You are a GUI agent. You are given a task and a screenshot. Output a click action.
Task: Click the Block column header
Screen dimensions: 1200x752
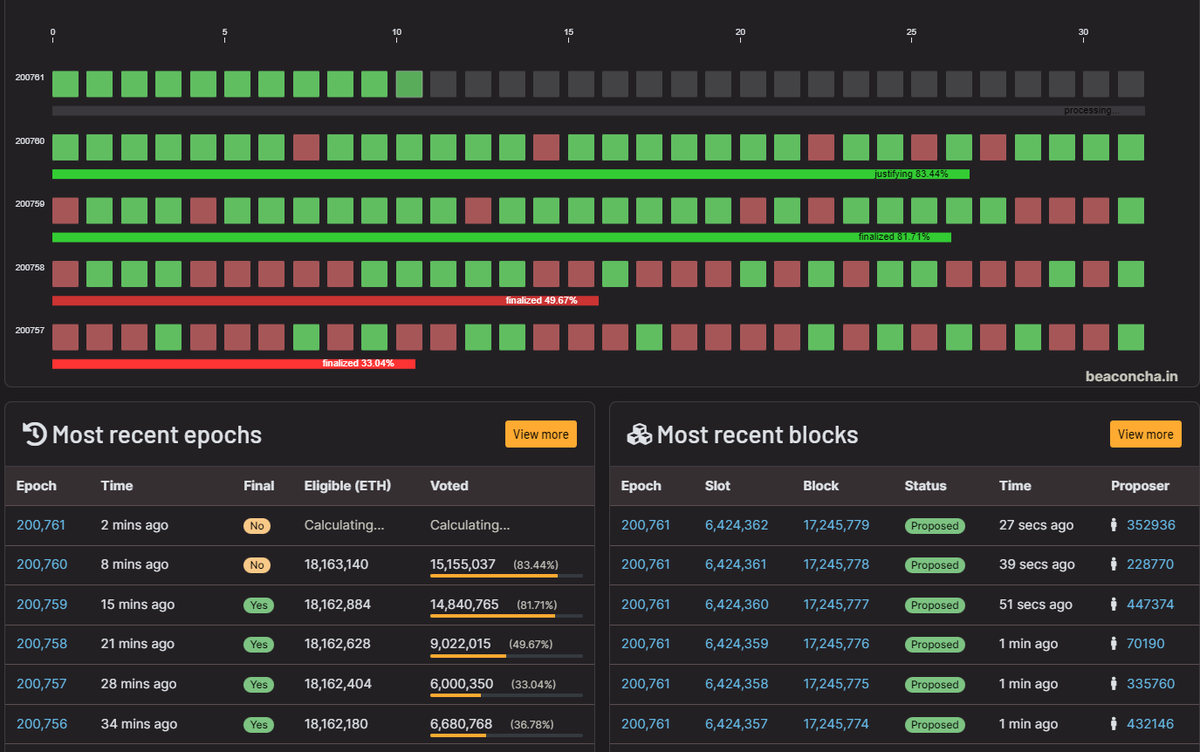point(821,486)
